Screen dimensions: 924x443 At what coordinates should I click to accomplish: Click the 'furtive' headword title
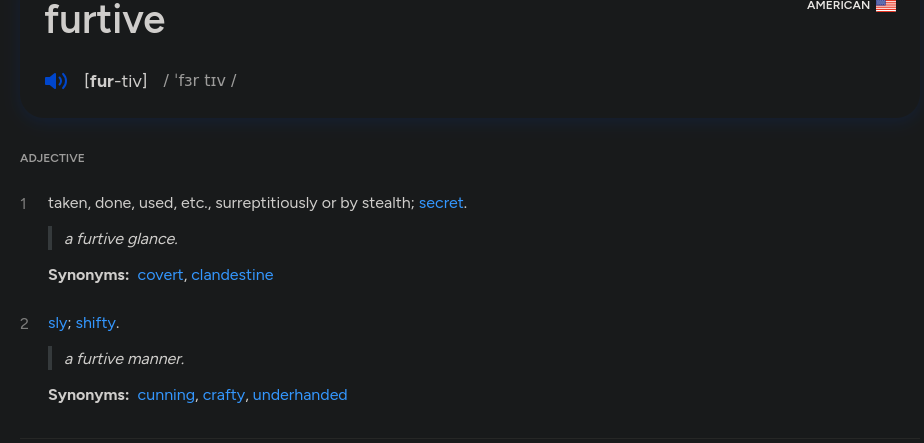105,19
